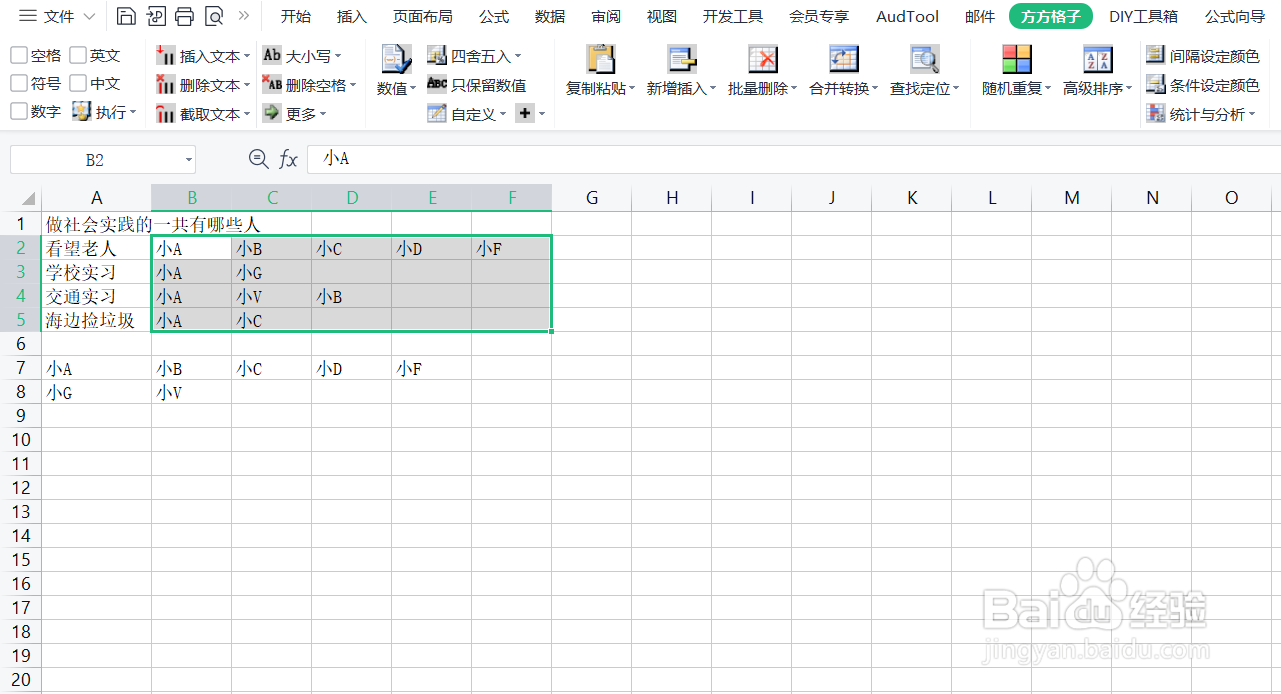
Task: Click the 插入文本 icon
Action: (x=166, y=56)
